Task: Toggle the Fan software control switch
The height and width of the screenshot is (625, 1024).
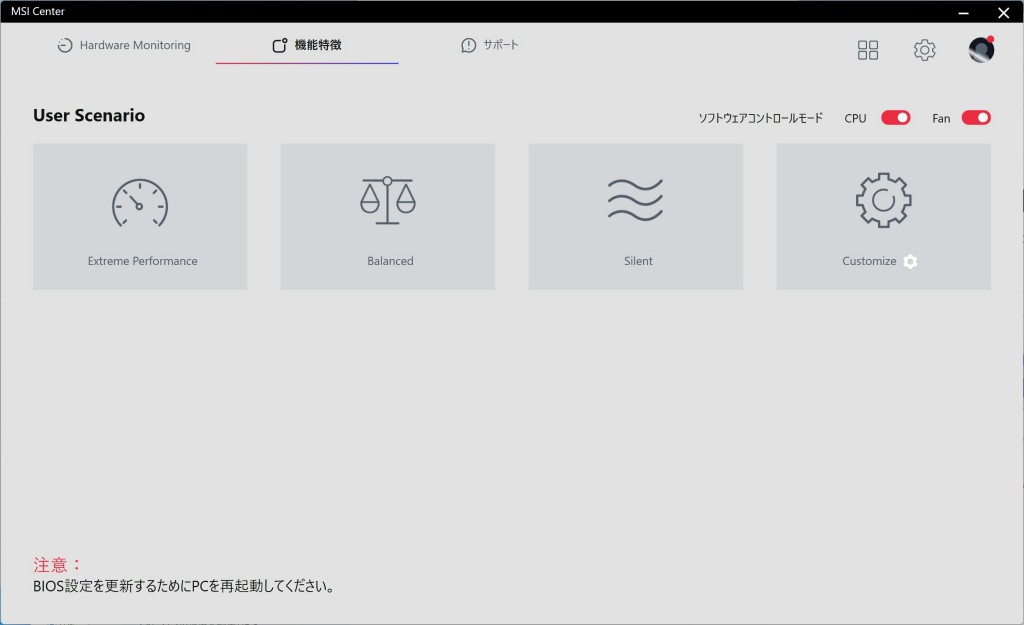Action: click(976, 118)
